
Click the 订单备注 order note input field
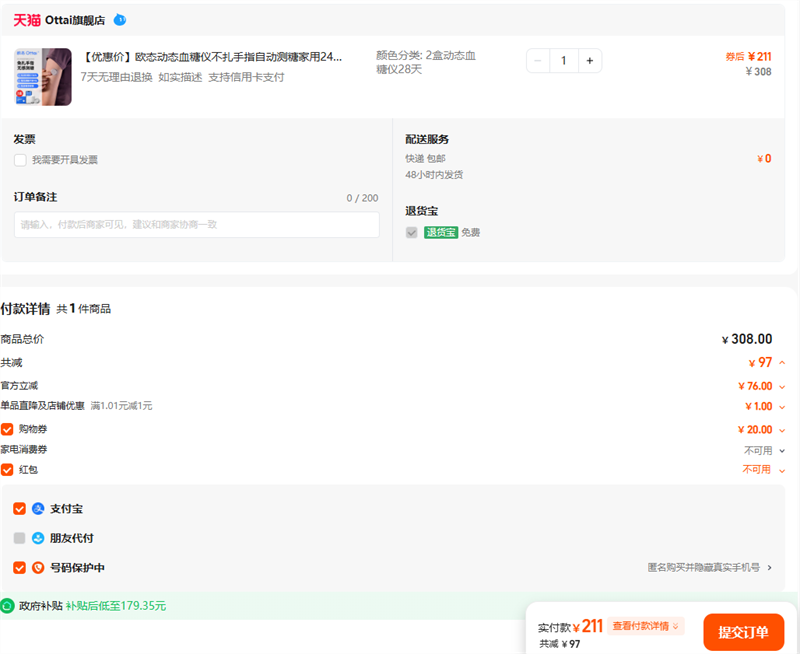pos(196,225)
